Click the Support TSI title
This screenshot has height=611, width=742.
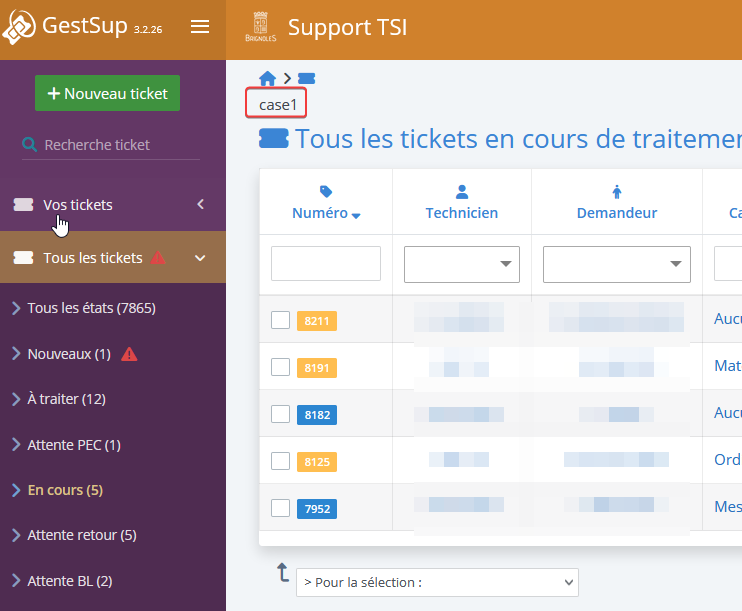tap(347, 27)
